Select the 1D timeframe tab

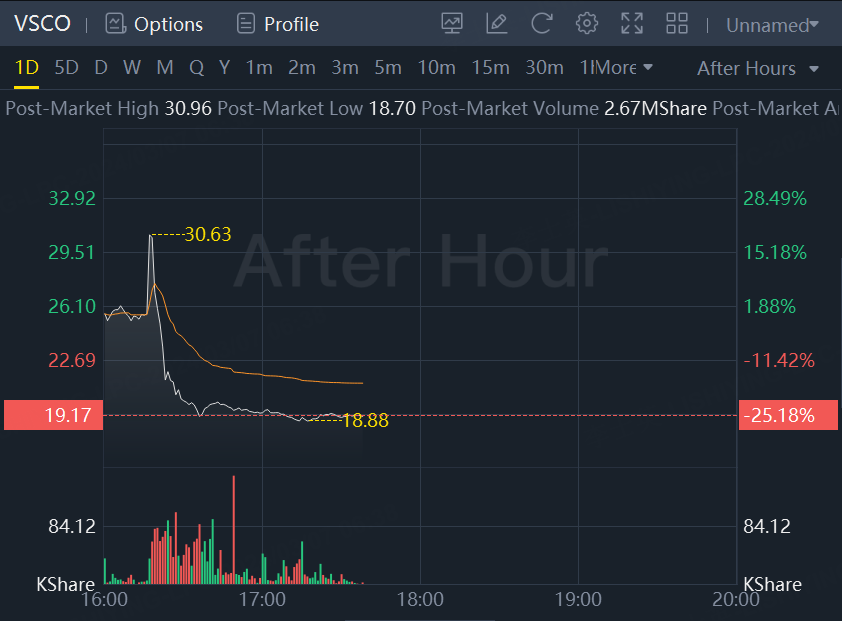[26, 67]
